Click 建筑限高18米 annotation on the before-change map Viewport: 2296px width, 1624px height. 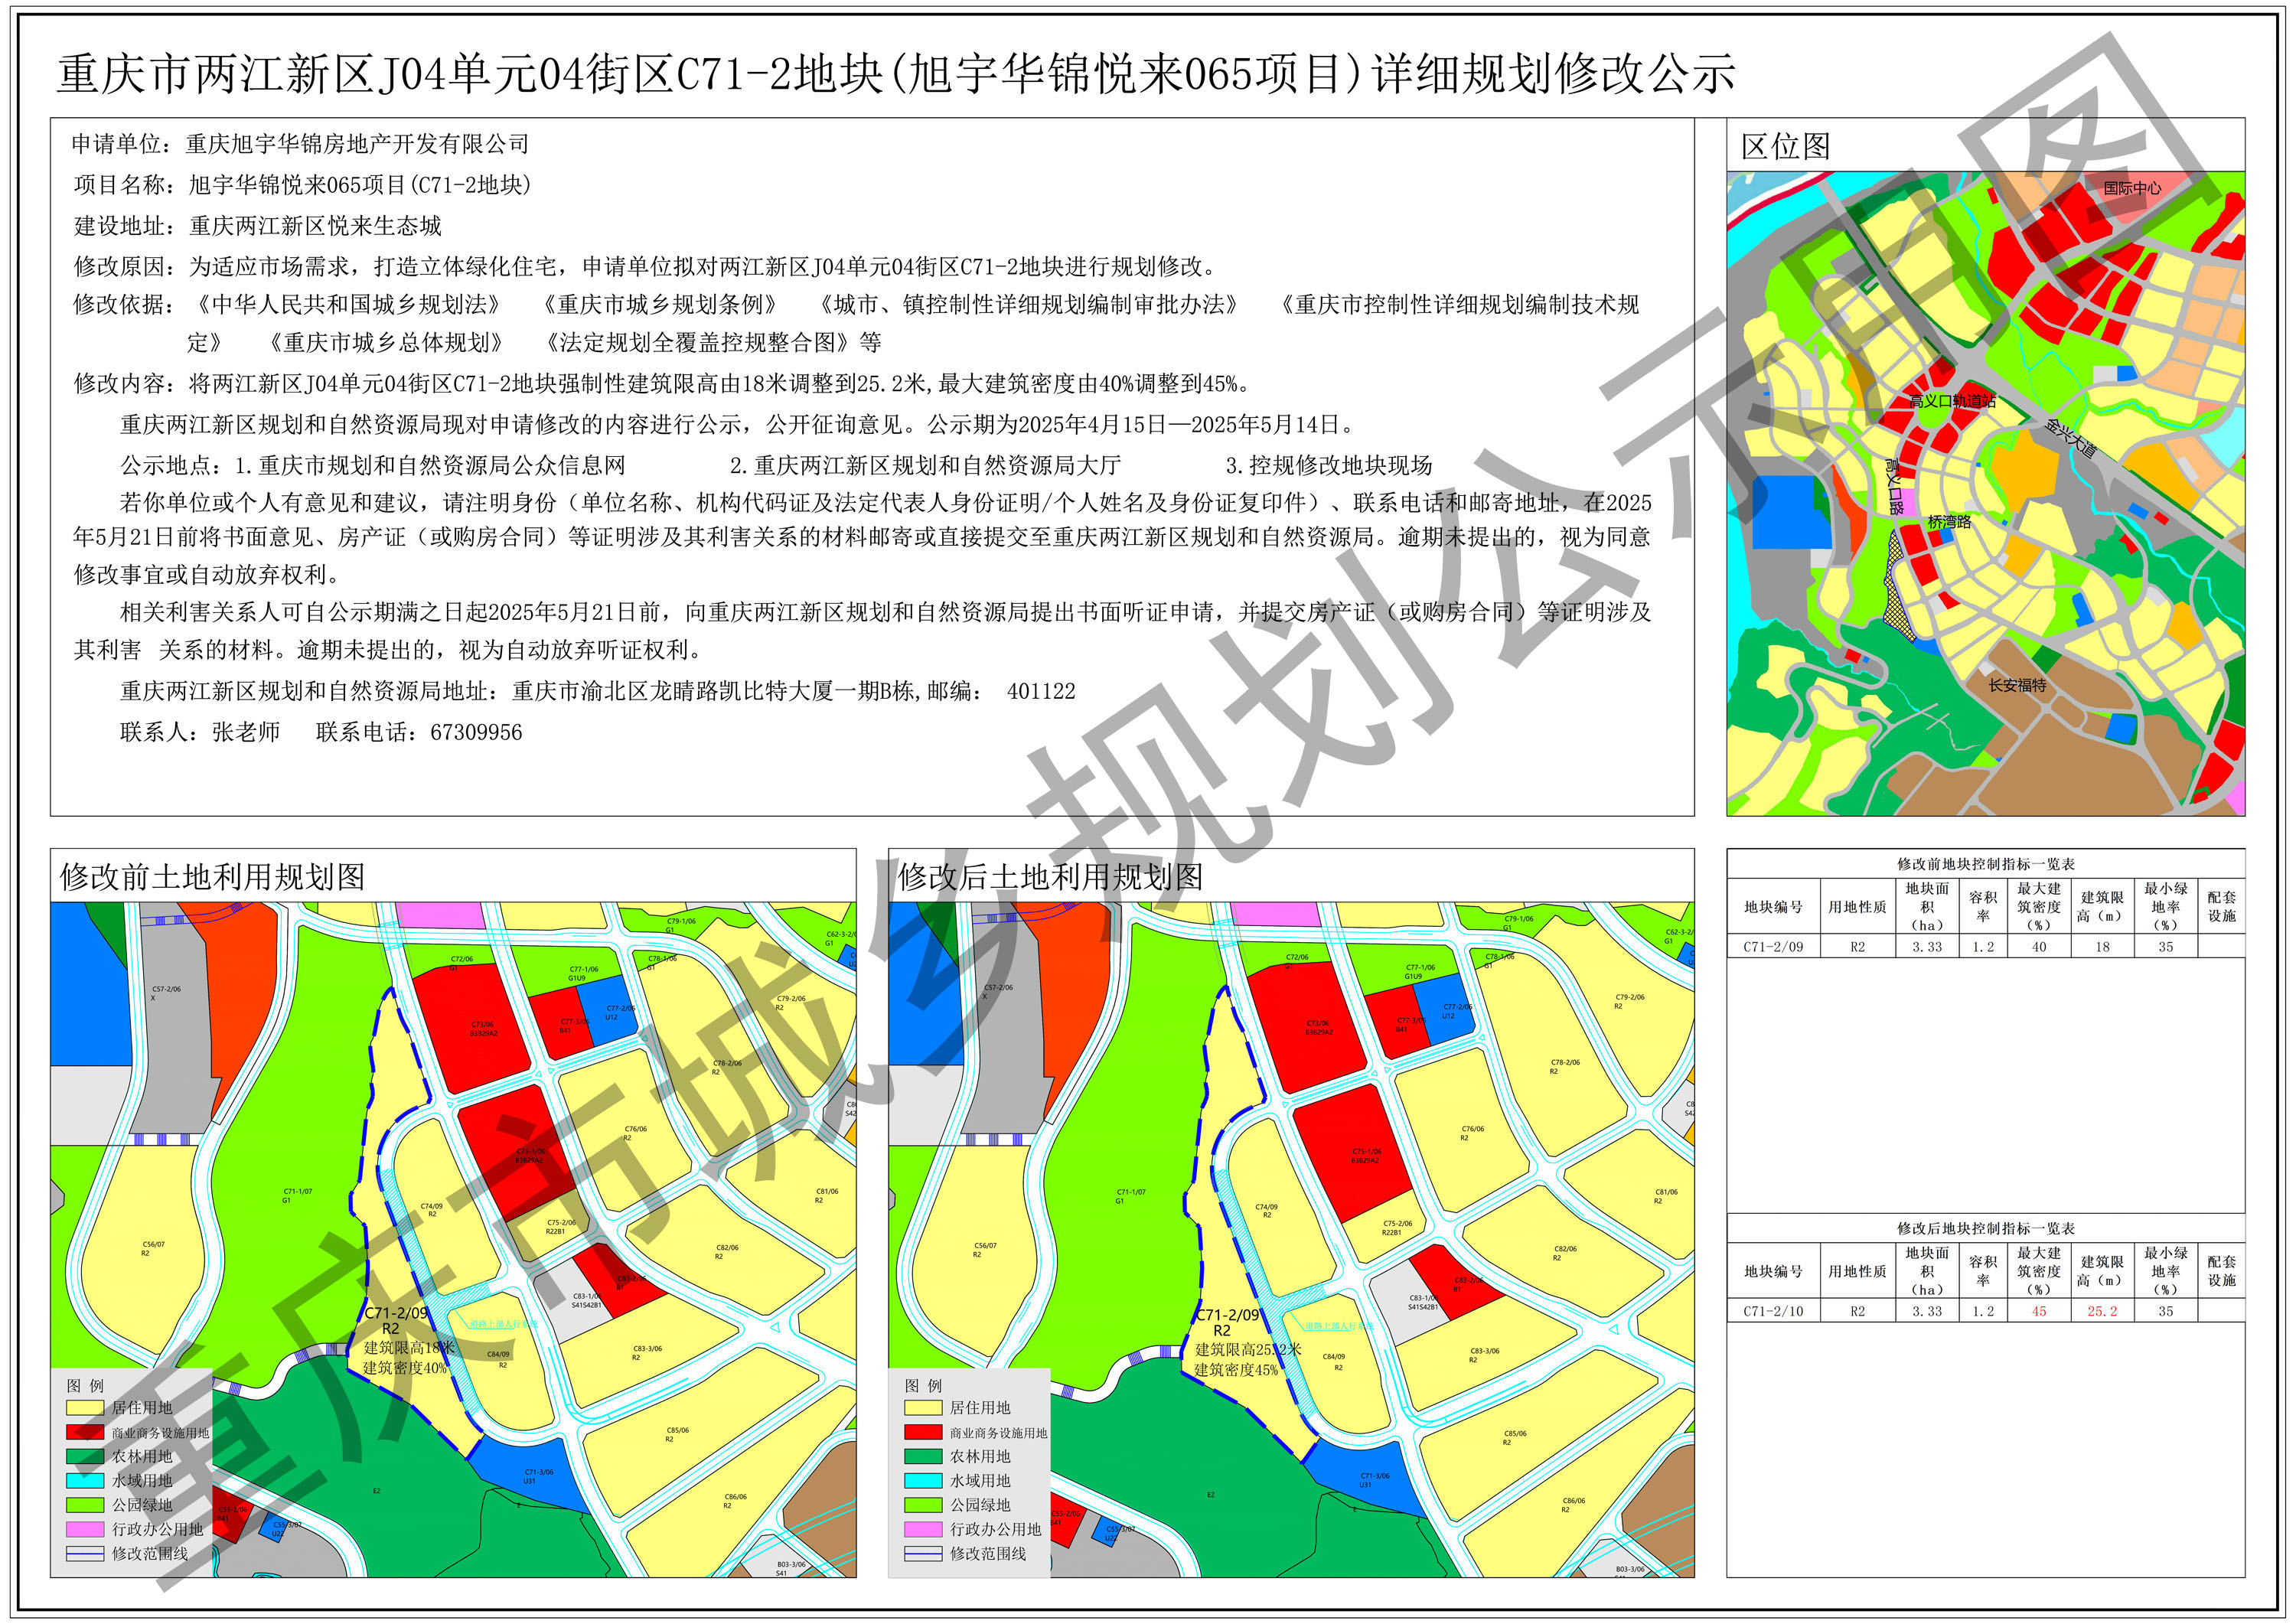coord(409,1348)
